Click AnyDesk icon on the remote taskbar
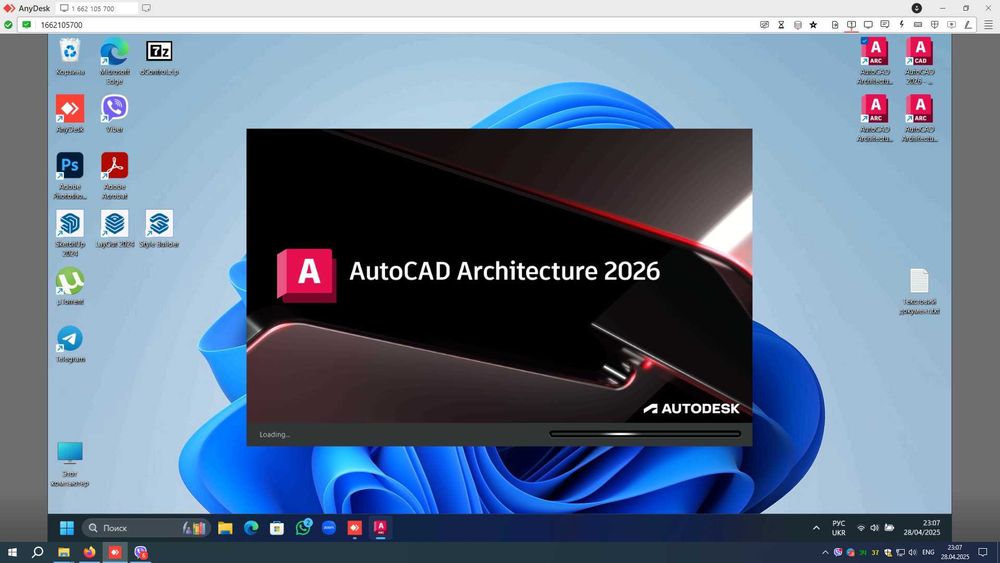The image size is (1000, 563). (x=355, y=528)
